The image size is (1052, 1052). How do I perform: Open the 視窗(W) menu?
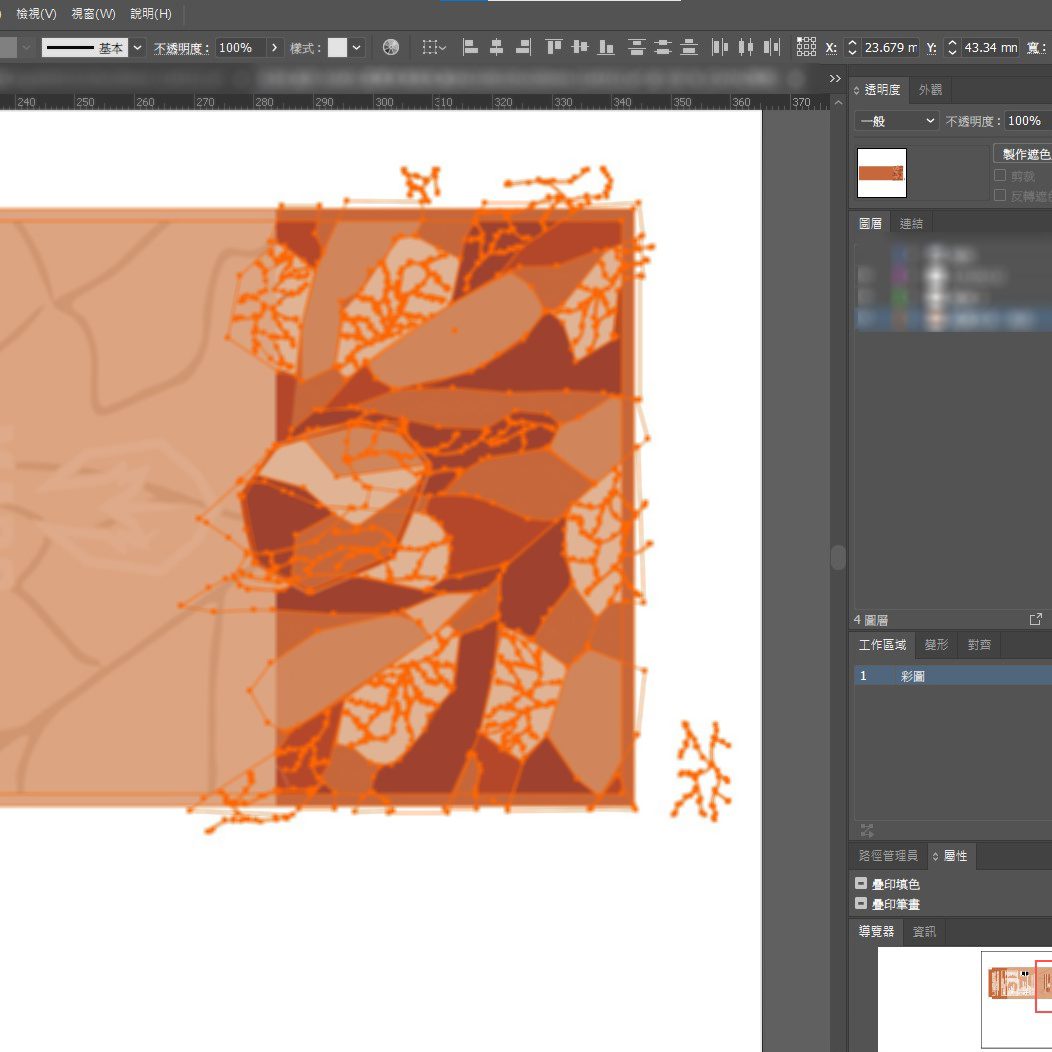pyautogui.click(x=93, y=14)
